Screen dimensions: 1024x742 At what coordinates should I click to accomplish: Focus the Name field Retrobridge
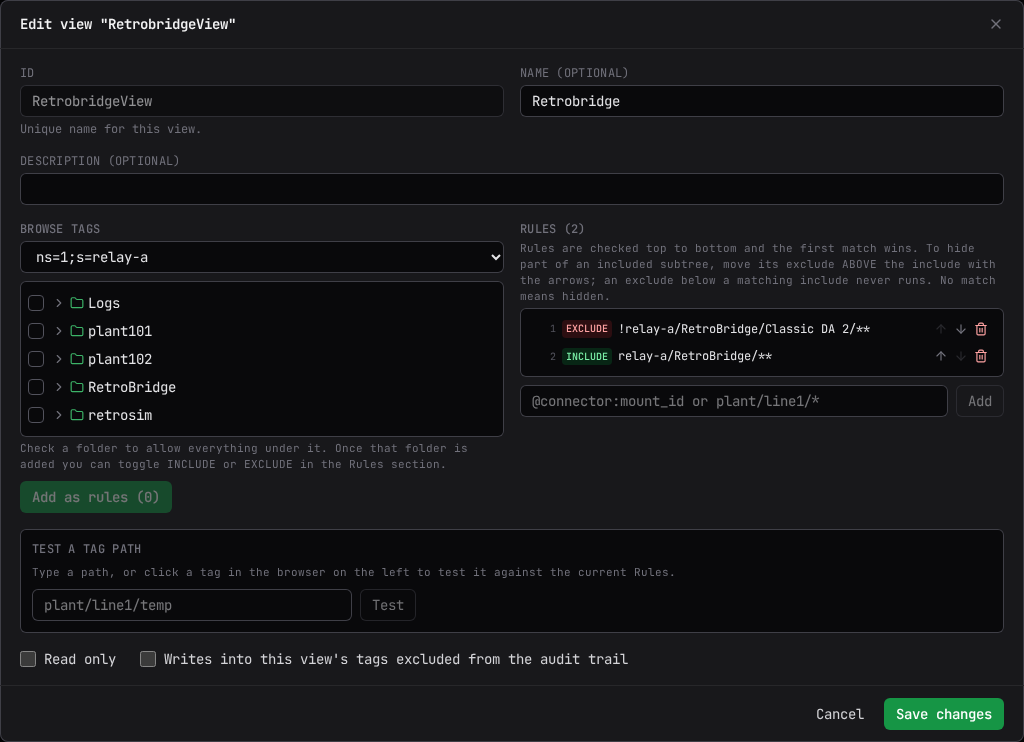pos(761,101)
